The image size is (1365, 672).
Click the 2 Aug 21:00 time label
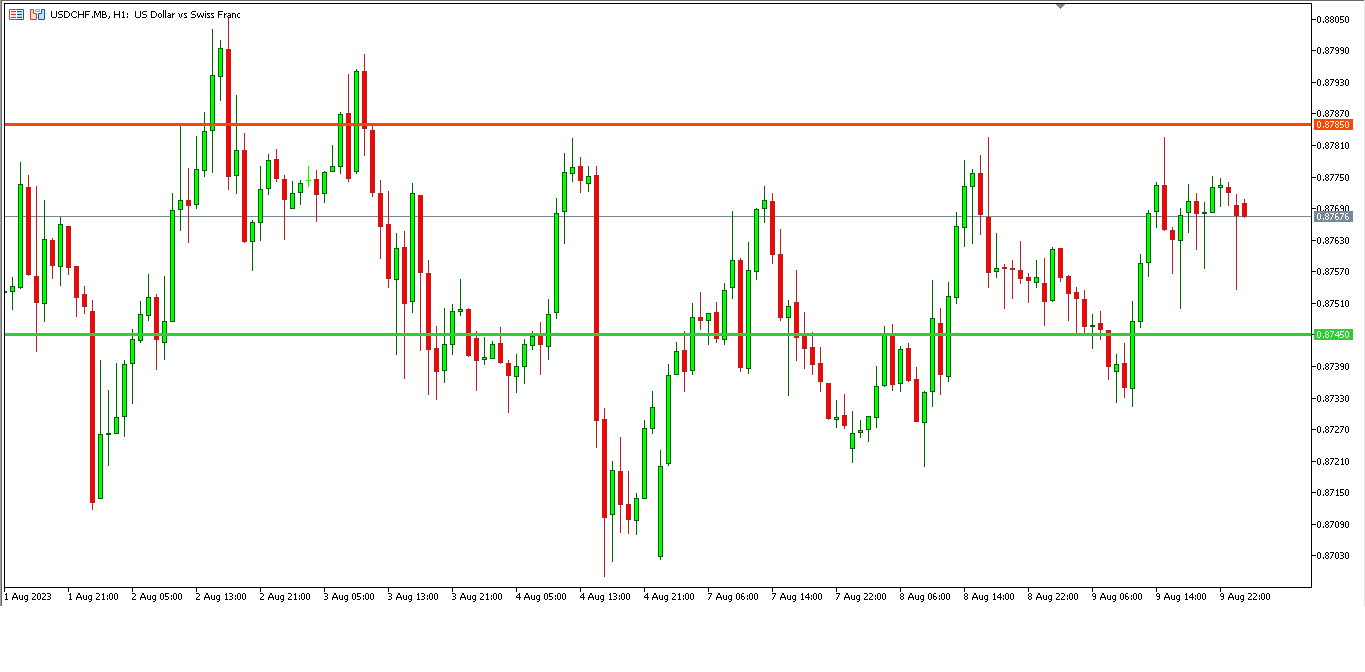coord(285,597)
